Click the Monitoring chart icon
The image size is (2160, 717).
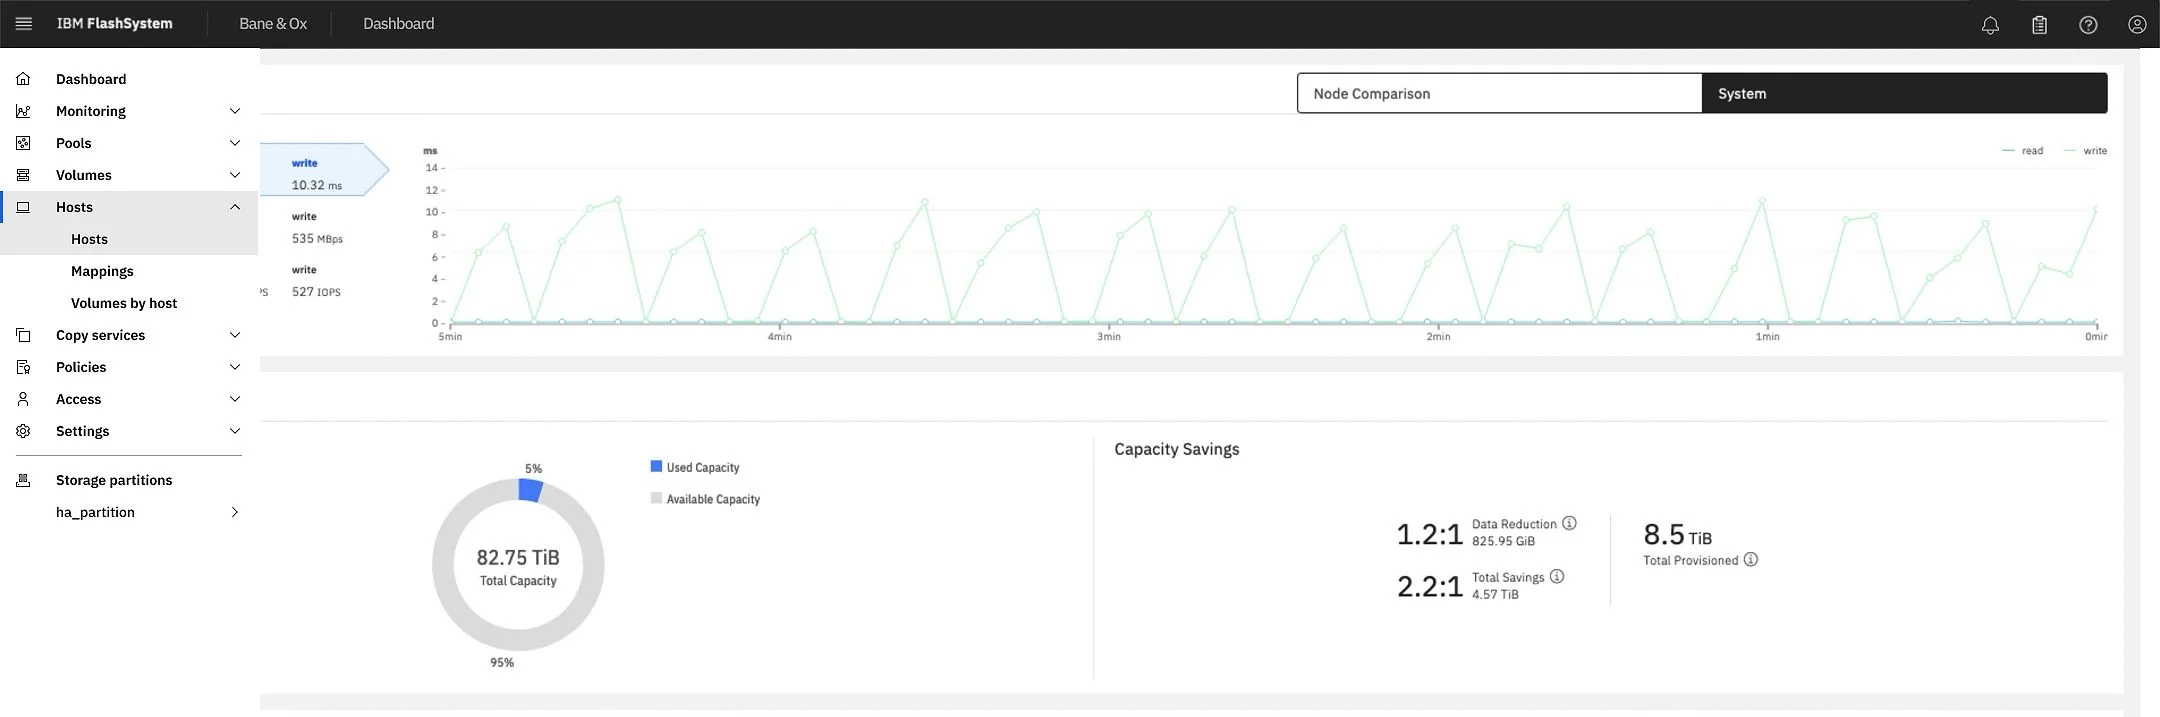[x=23, y=111]
